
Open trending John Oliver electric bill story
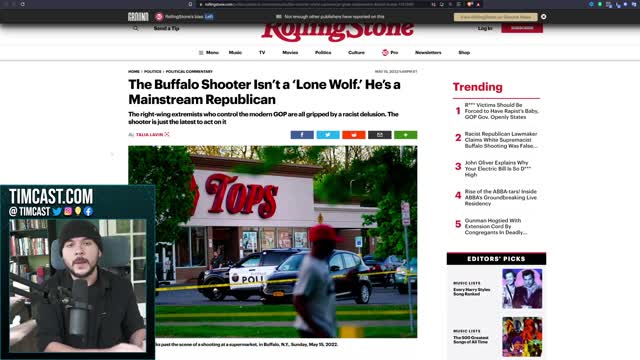click(498, 169)
